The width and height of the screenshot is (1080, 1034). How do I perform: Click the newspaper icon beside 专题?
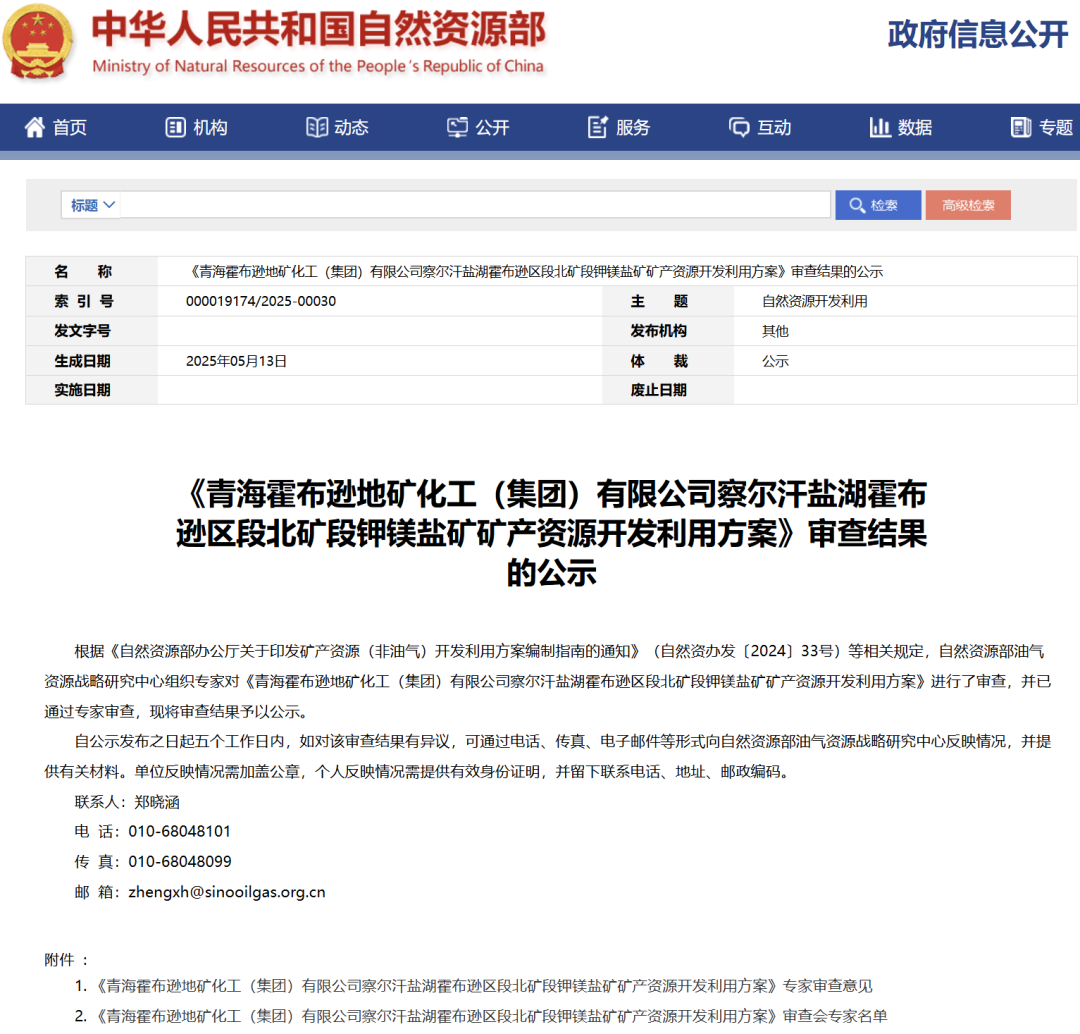pyautogui.click(x=1021, y=127)
